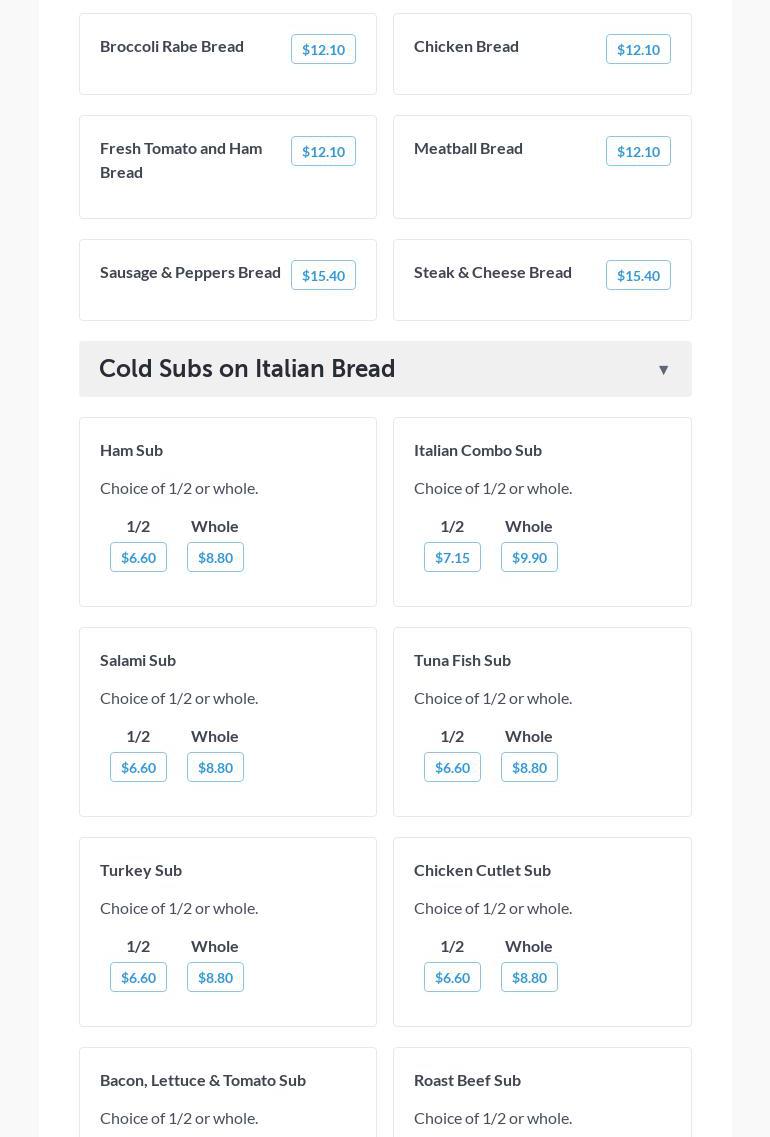
Task: Click the Broccoli Rabe Bread $12.10 price
Action: pyautogui.click(x=323, y=49)
